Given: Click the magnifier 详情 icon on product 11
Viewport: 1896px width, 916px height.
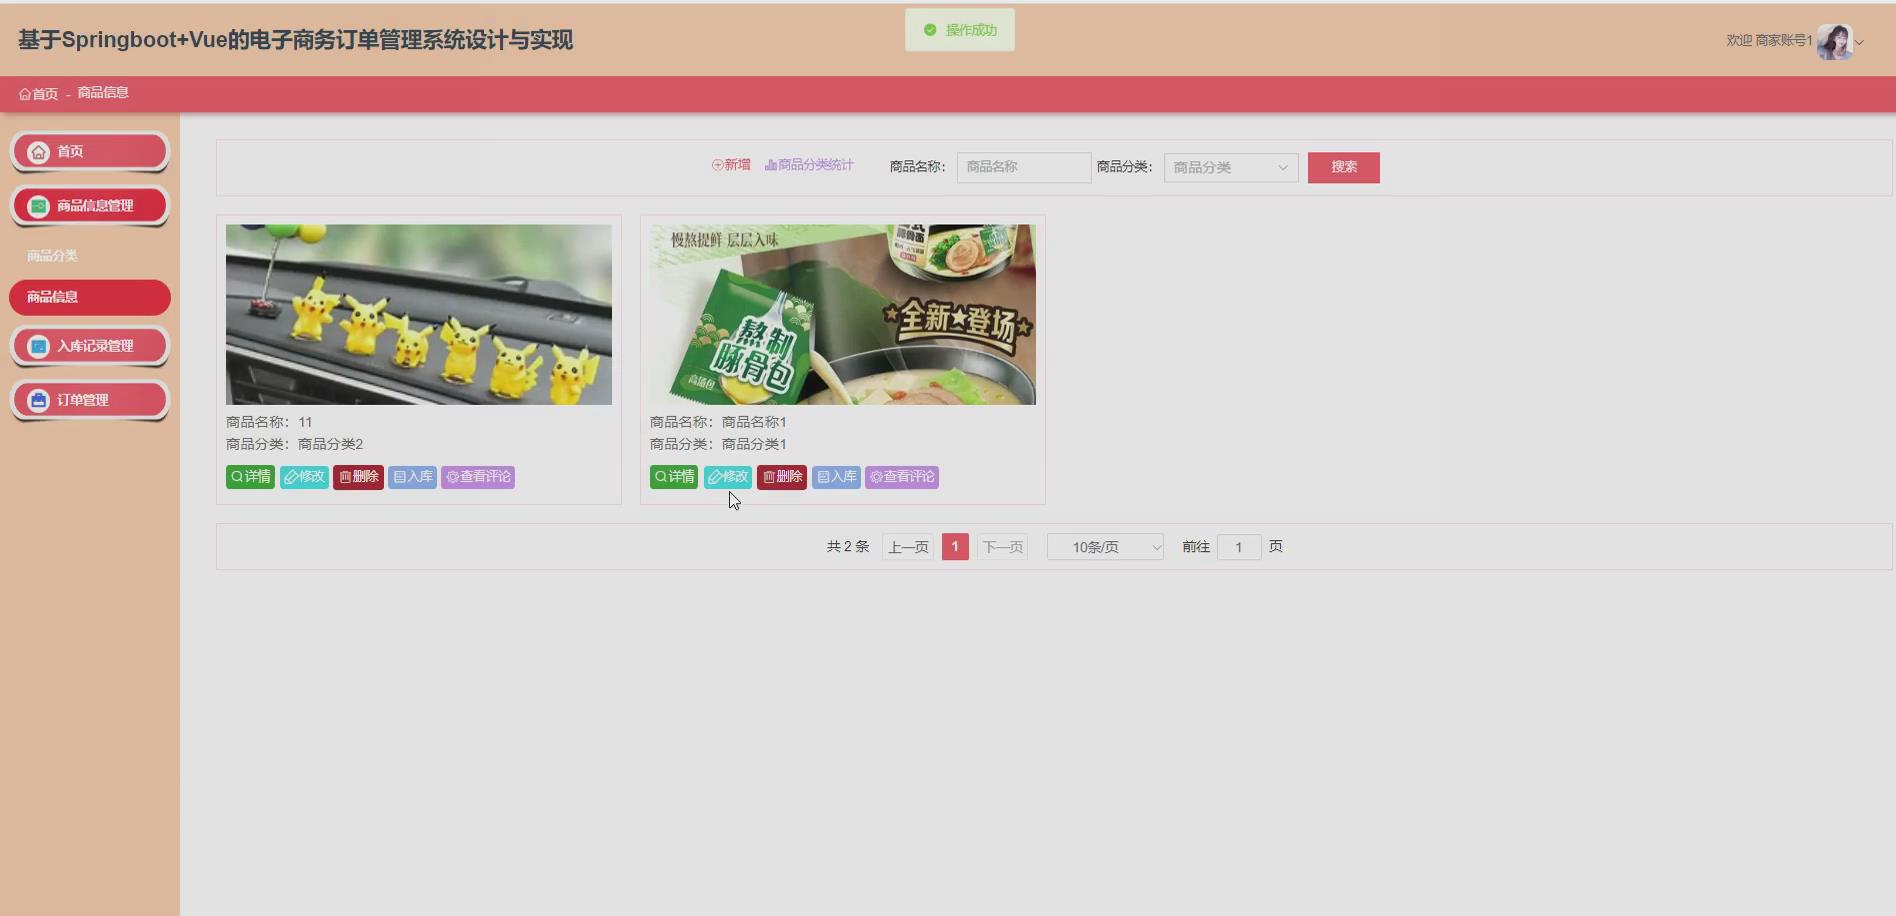Looking at the screenshot, I should 236,477.
